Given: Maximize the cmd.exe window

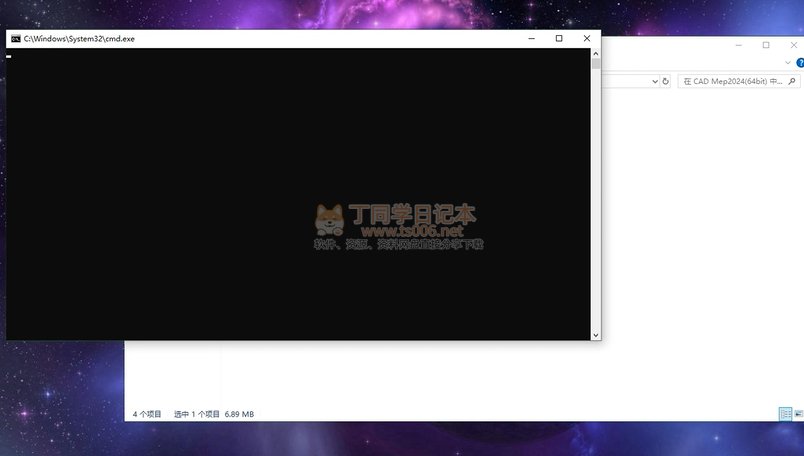Looking at the screenshot, I should [559, 38].
